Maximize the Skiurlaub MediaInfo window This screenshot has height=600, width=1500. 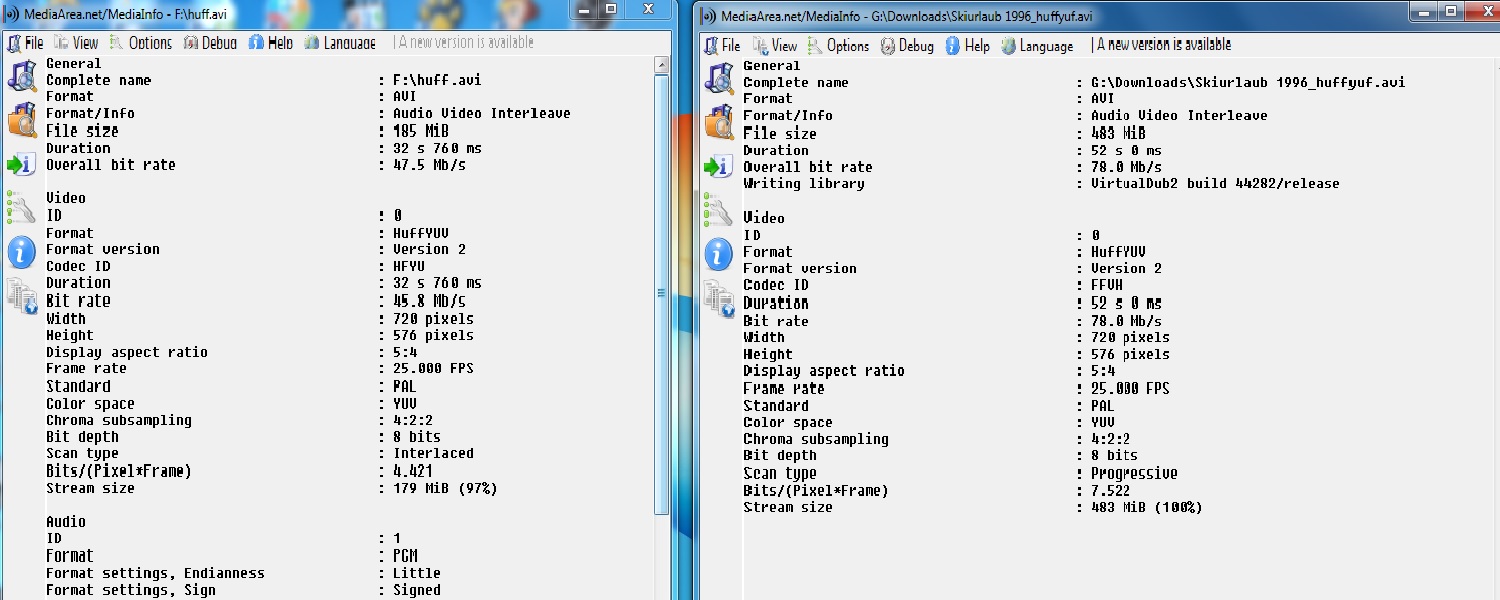1449,10
